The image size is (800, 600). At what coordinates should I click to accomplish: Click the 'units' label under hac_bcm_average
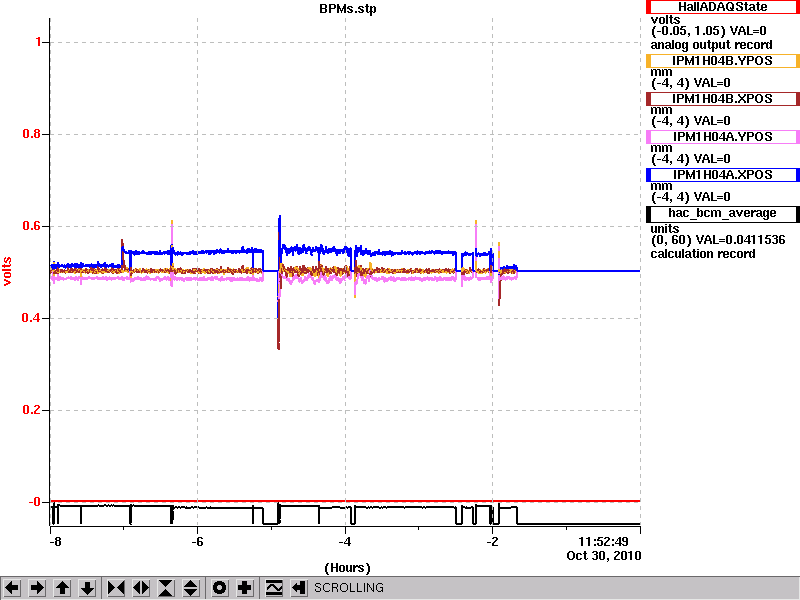(x=665, y=229)
